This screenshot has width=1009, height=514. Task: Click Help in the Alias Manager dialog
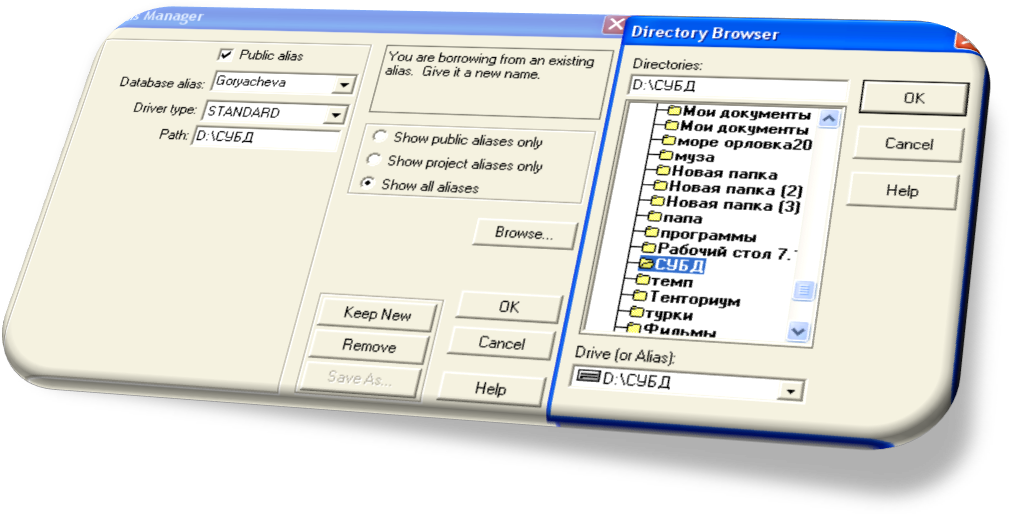click(490, 389)
